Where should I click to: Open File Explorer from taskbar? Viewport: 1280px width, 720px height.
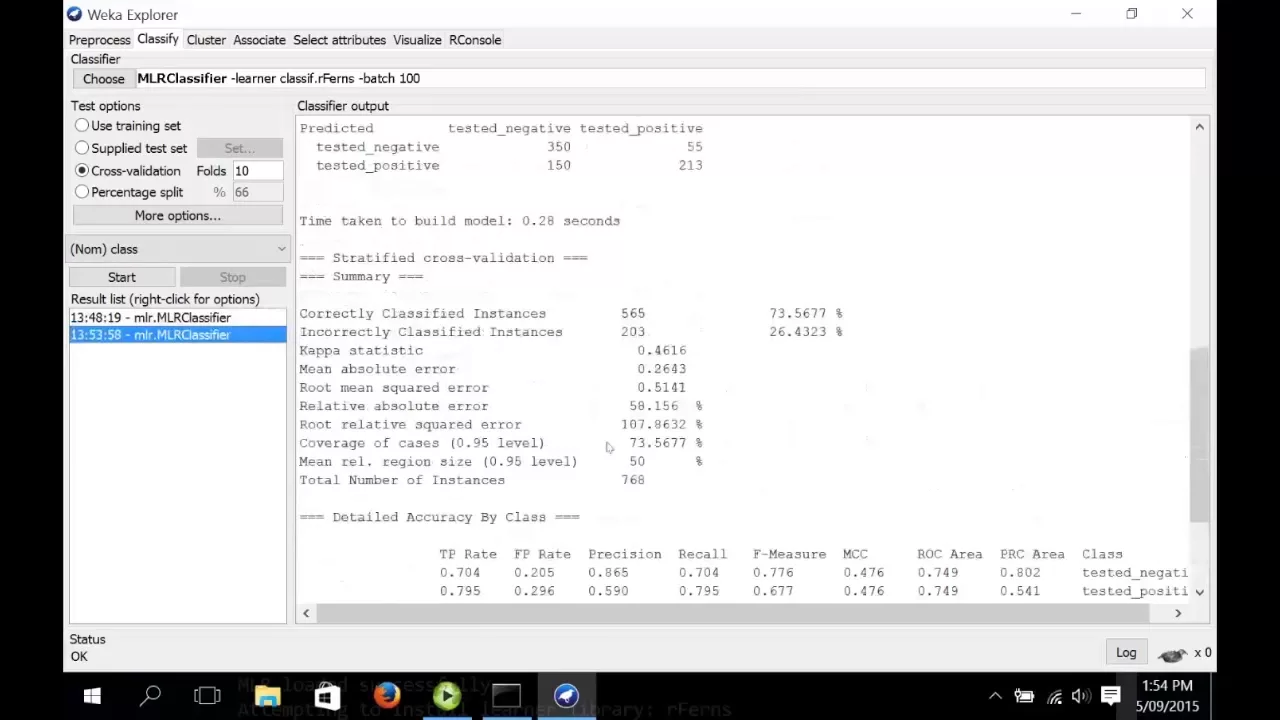267,696
